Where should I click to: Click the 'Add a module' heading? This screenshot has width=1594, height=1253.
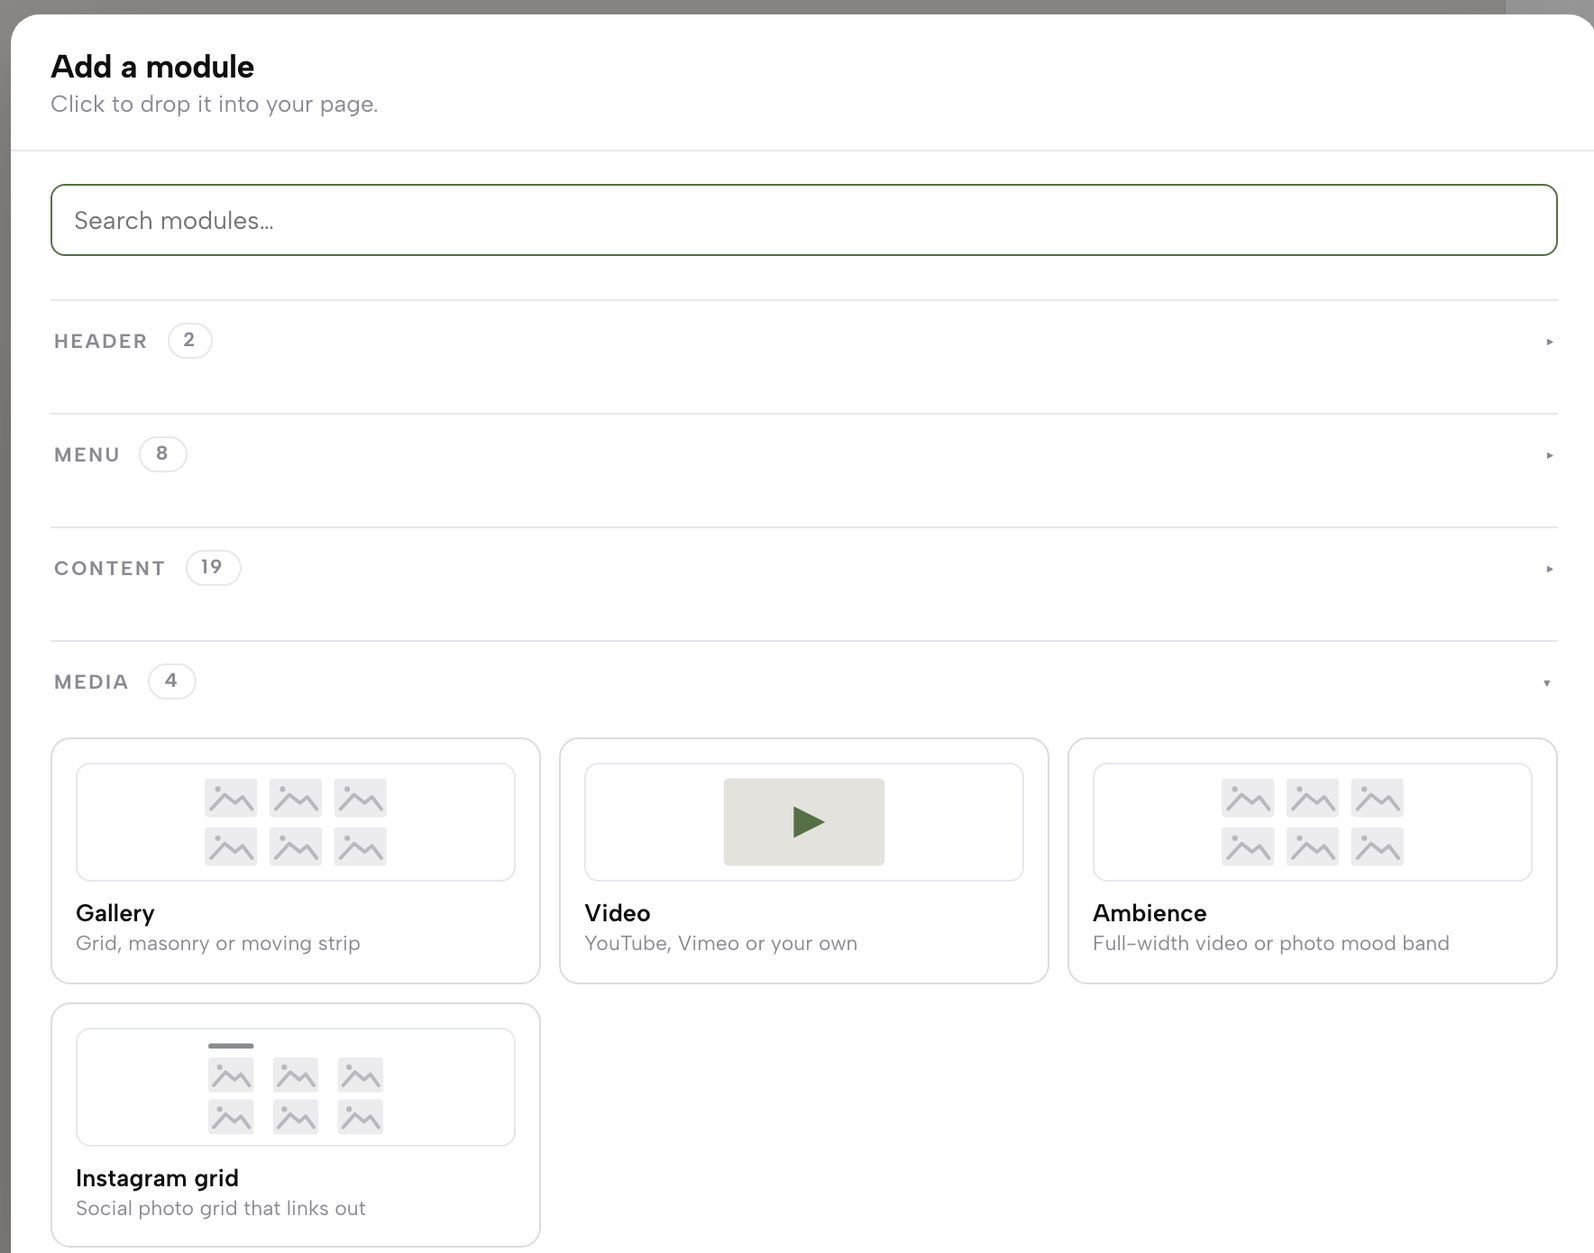click(153, 67)
